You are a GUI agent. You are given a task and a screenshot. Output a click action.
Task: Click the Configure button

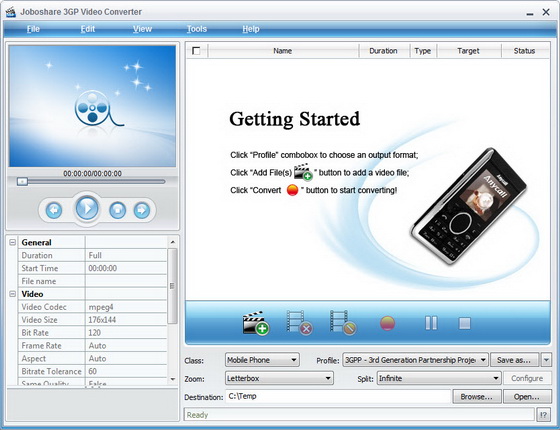click(527, 378)
